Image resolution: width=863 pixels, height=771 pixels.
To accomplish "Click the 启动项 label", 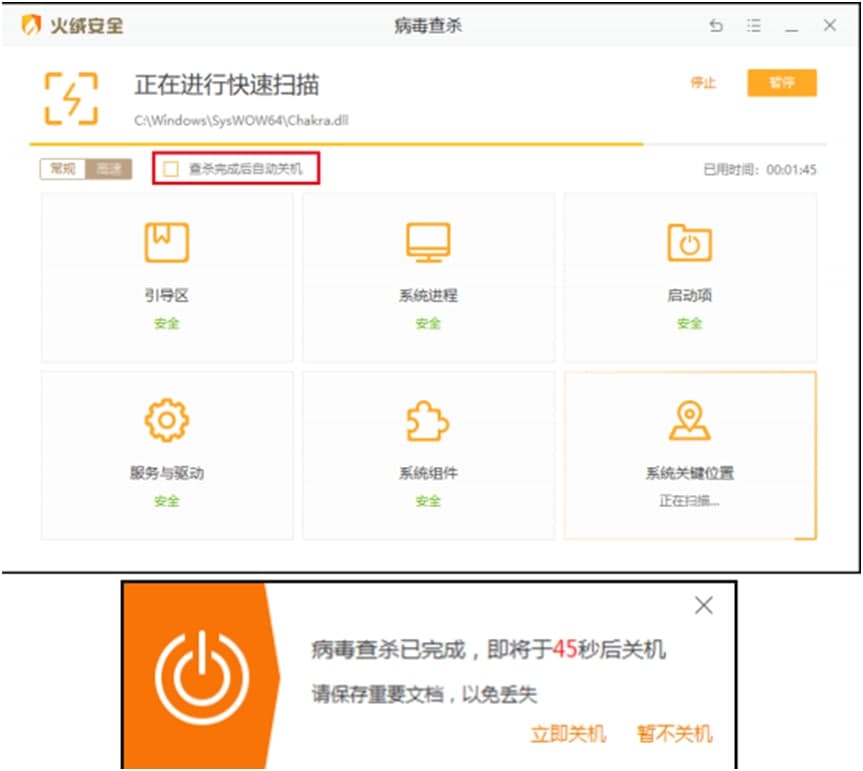I will click(690, 296).
